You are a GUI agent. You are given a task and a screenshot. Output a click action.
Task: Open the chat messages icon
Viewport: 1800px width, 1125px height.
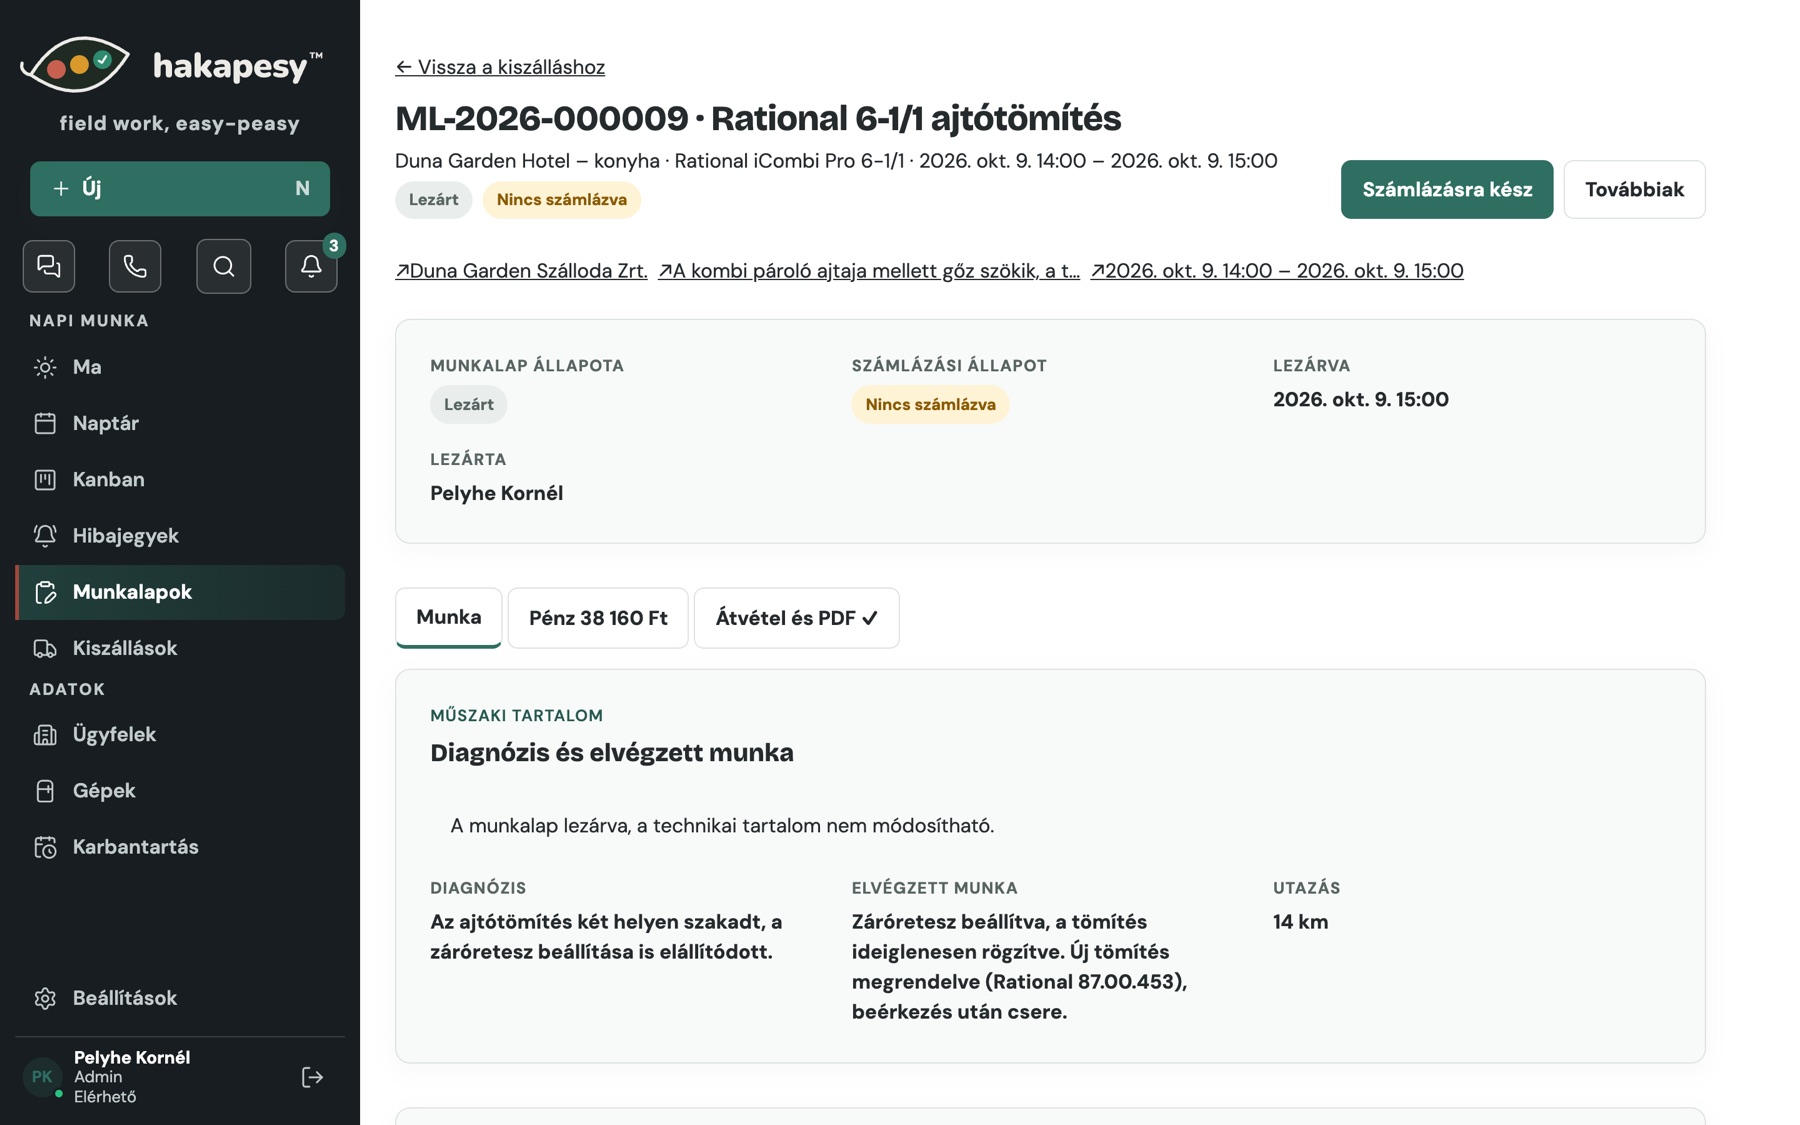(49, 266)
